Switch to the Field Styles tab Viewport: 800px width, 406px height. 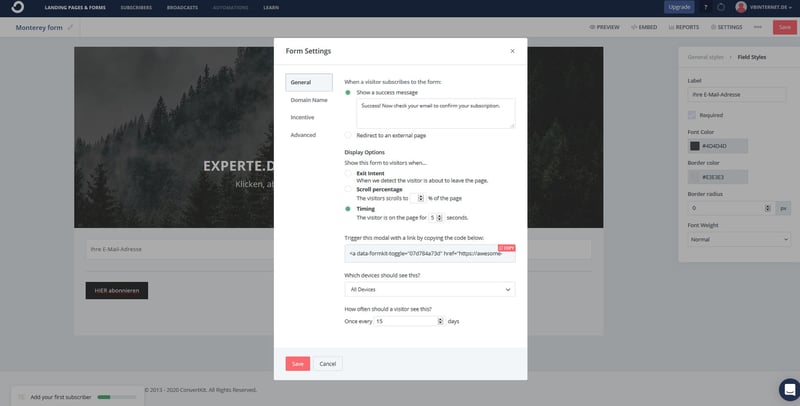[x=752, y=57]
